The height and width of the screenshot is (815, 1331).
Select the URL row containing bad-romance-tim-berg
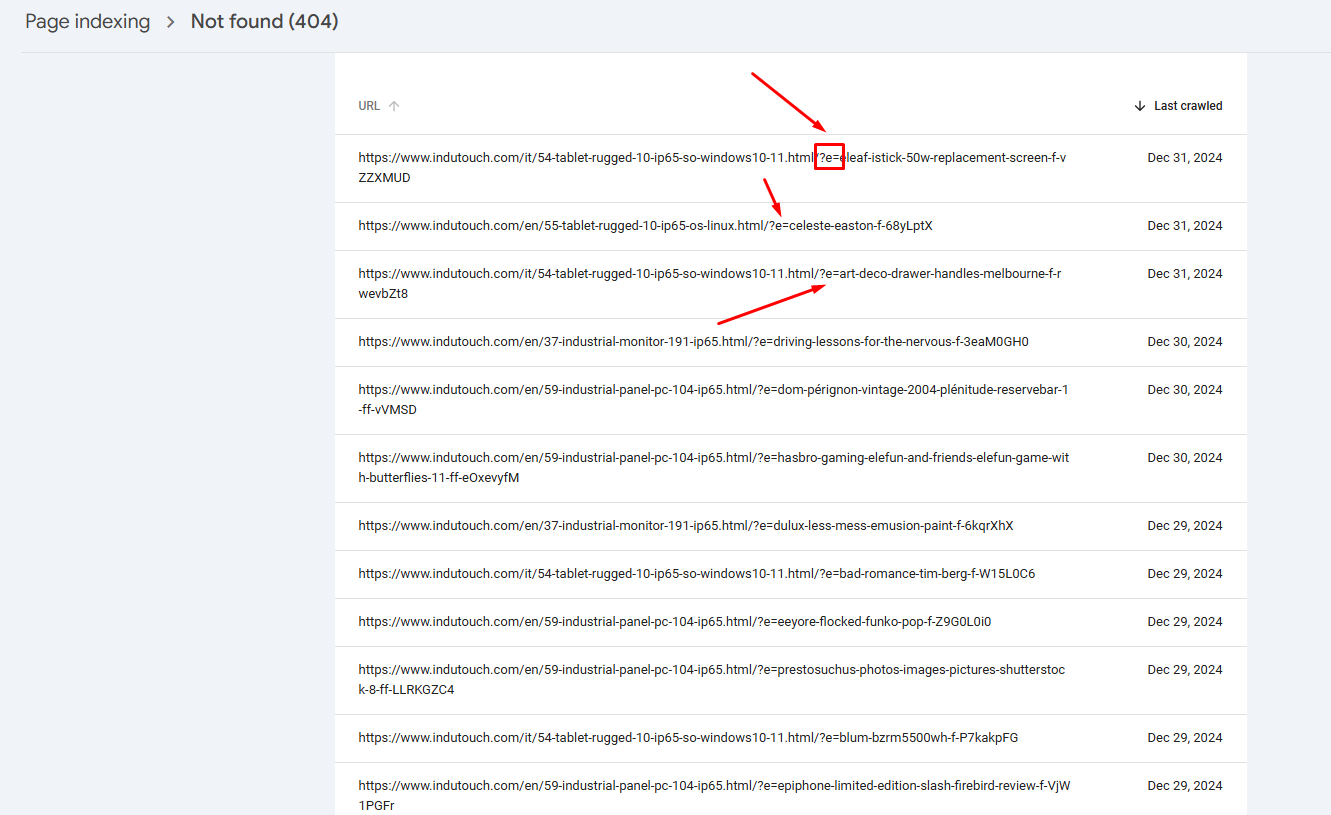click(x=791, y=574)
